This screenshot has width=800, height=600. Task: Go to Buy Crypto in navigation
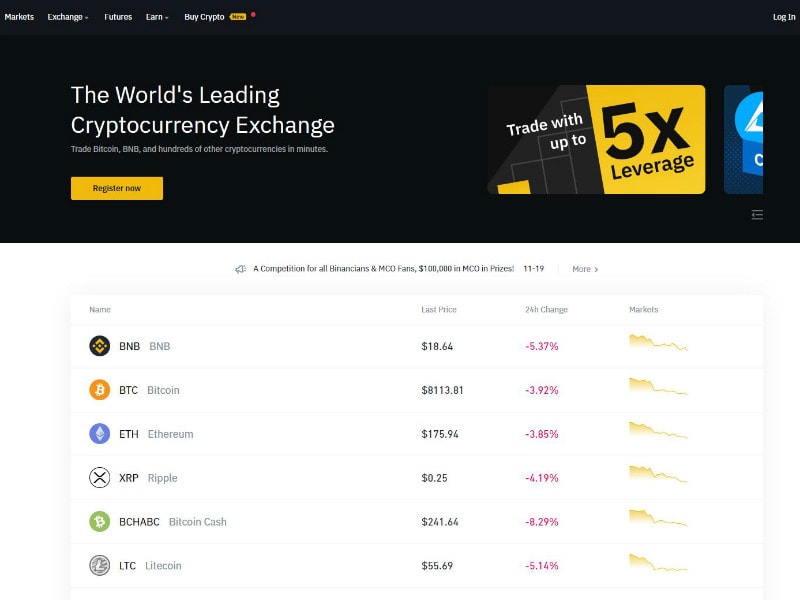[x=204, y=17]
